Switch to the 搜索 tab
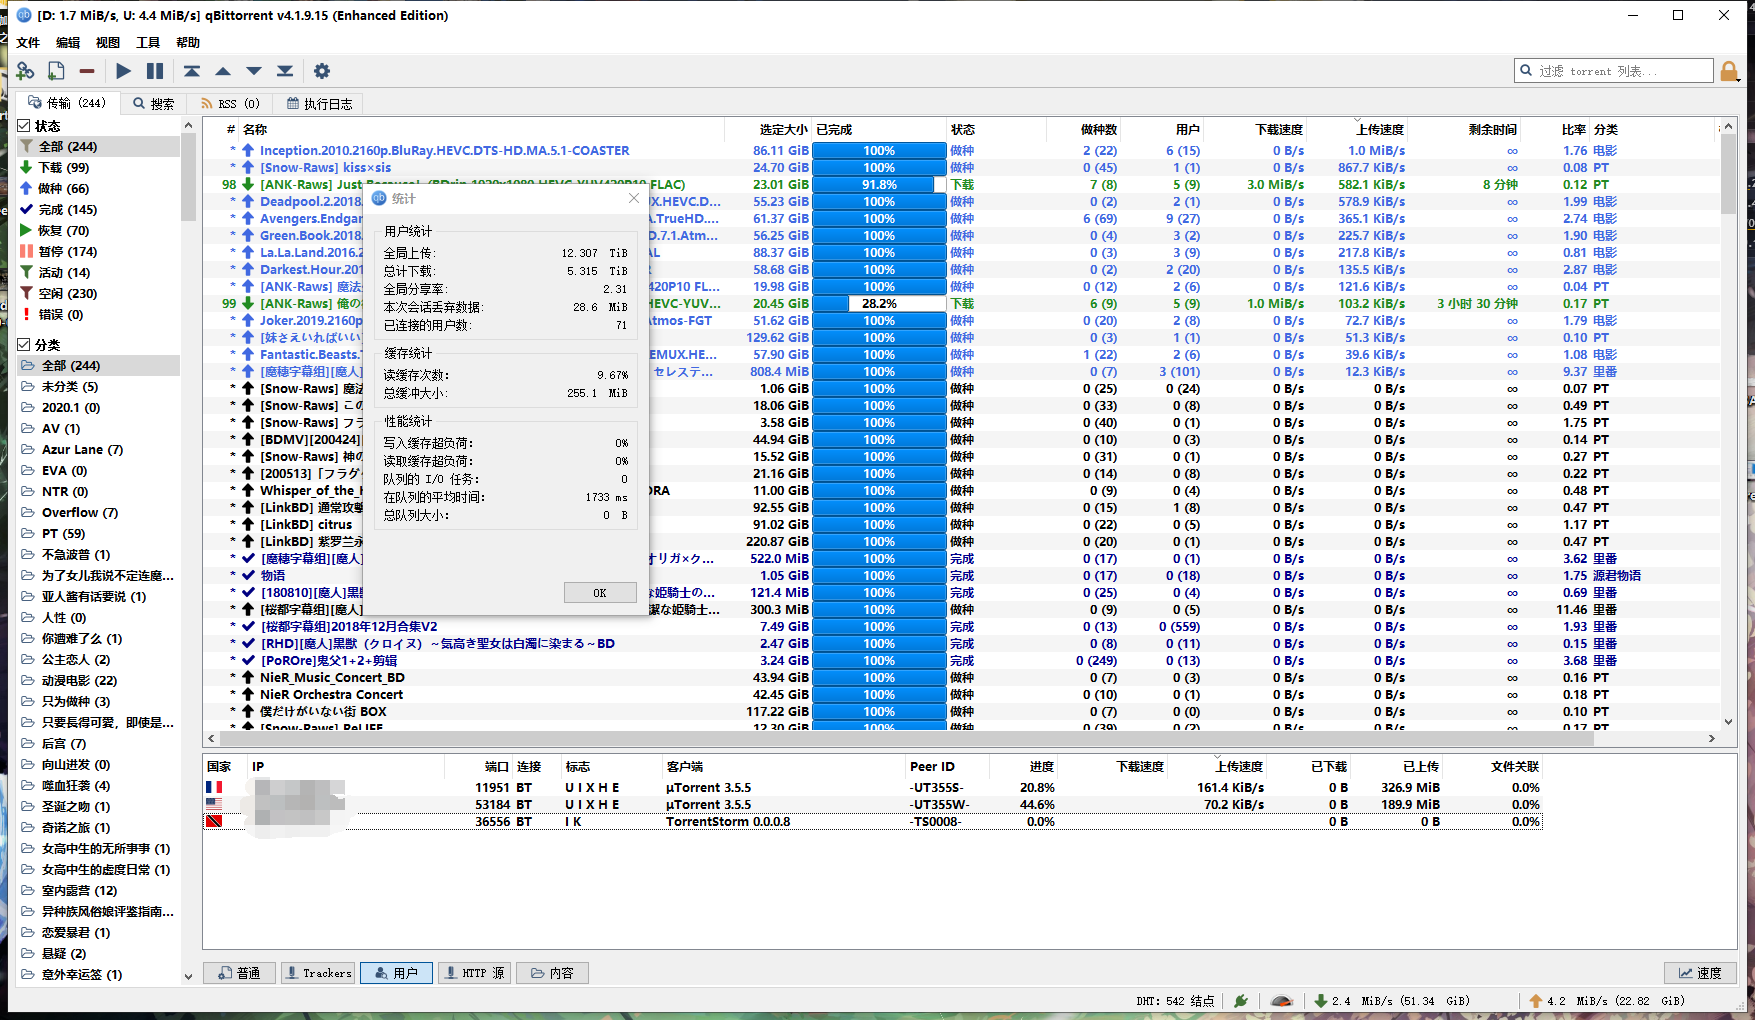 coord(154,104)
